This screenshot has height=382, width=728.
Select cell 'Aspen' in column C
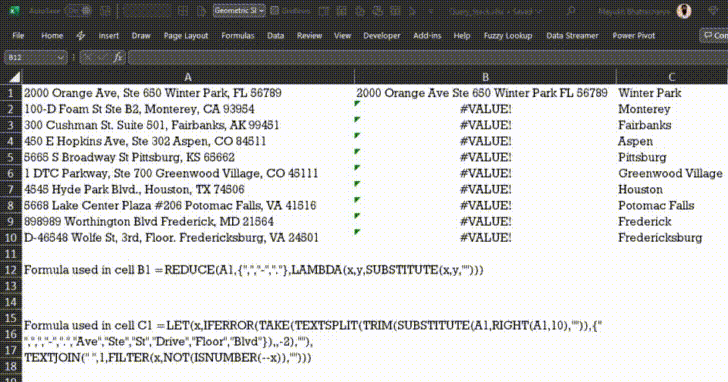tap(672, 141)
